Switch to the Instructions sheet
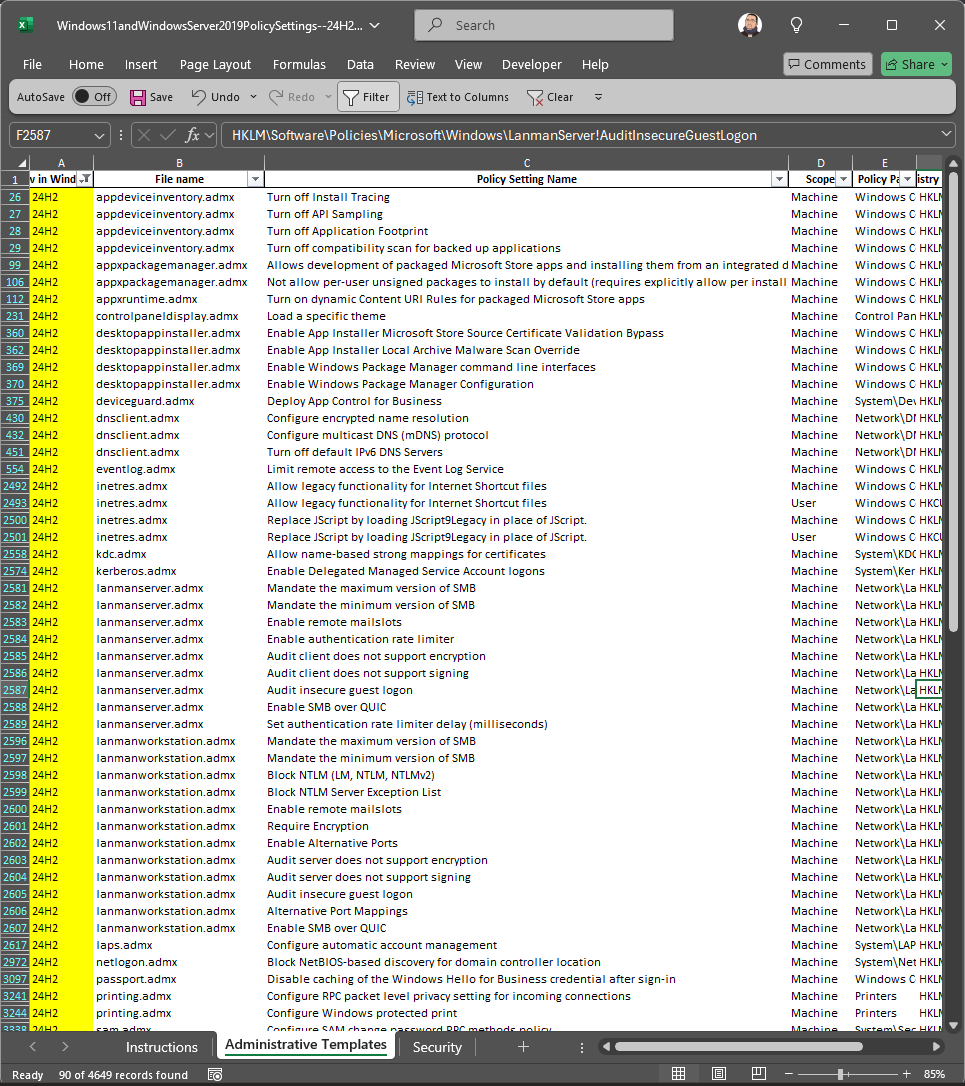 161,1047
